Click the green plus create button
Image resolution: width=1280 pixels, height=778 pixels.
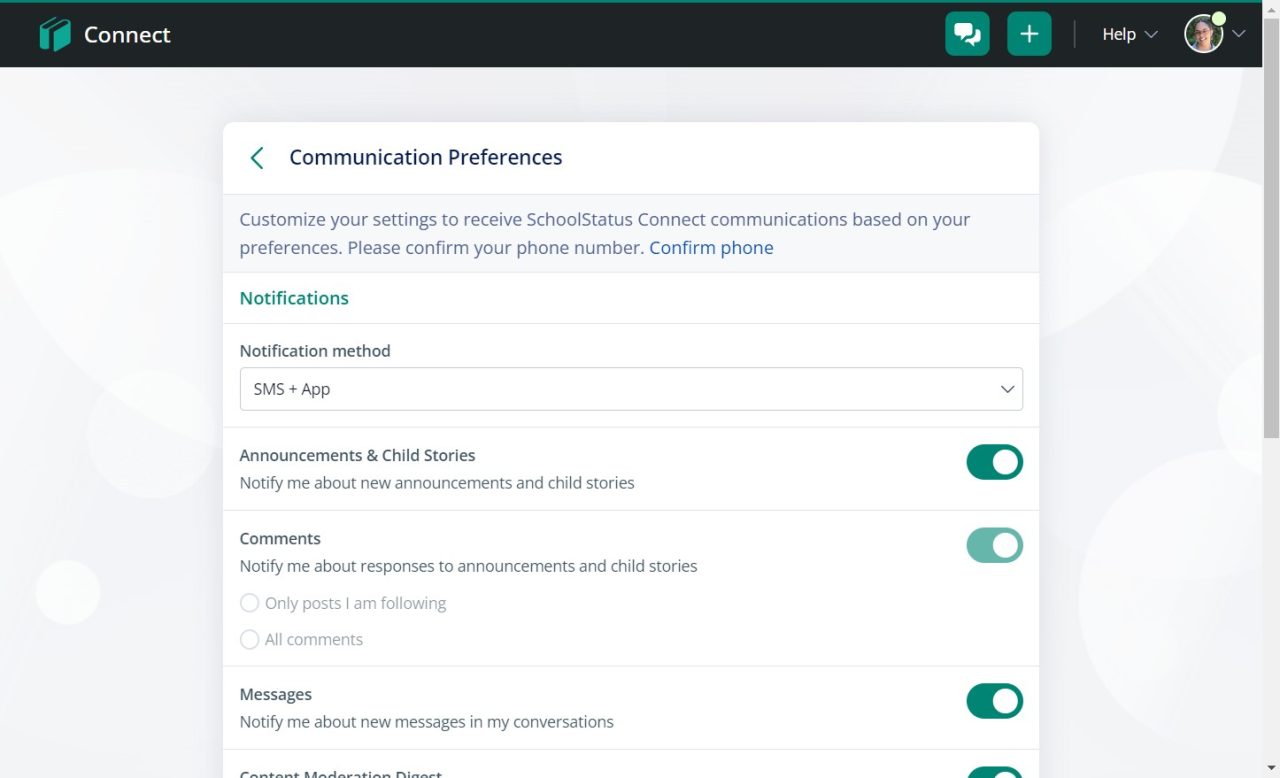point(1029,34)
